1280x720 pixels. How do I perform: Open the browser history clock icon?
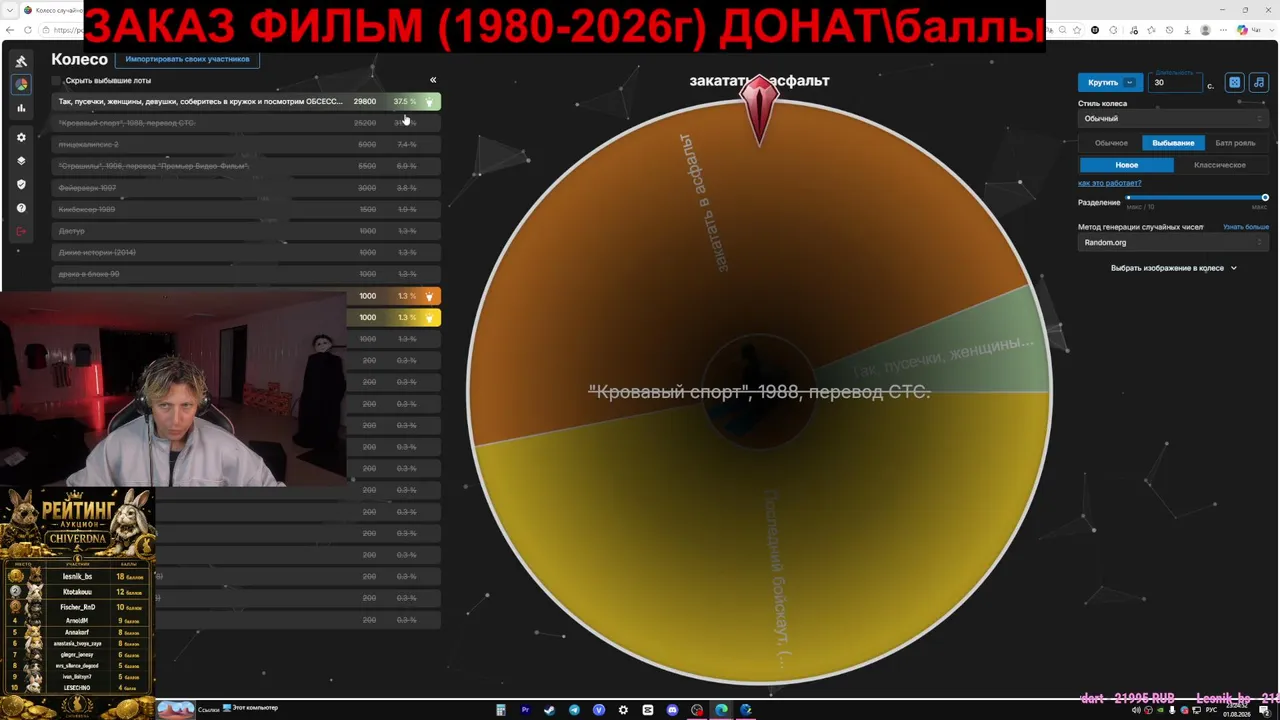pos(1170,30)
